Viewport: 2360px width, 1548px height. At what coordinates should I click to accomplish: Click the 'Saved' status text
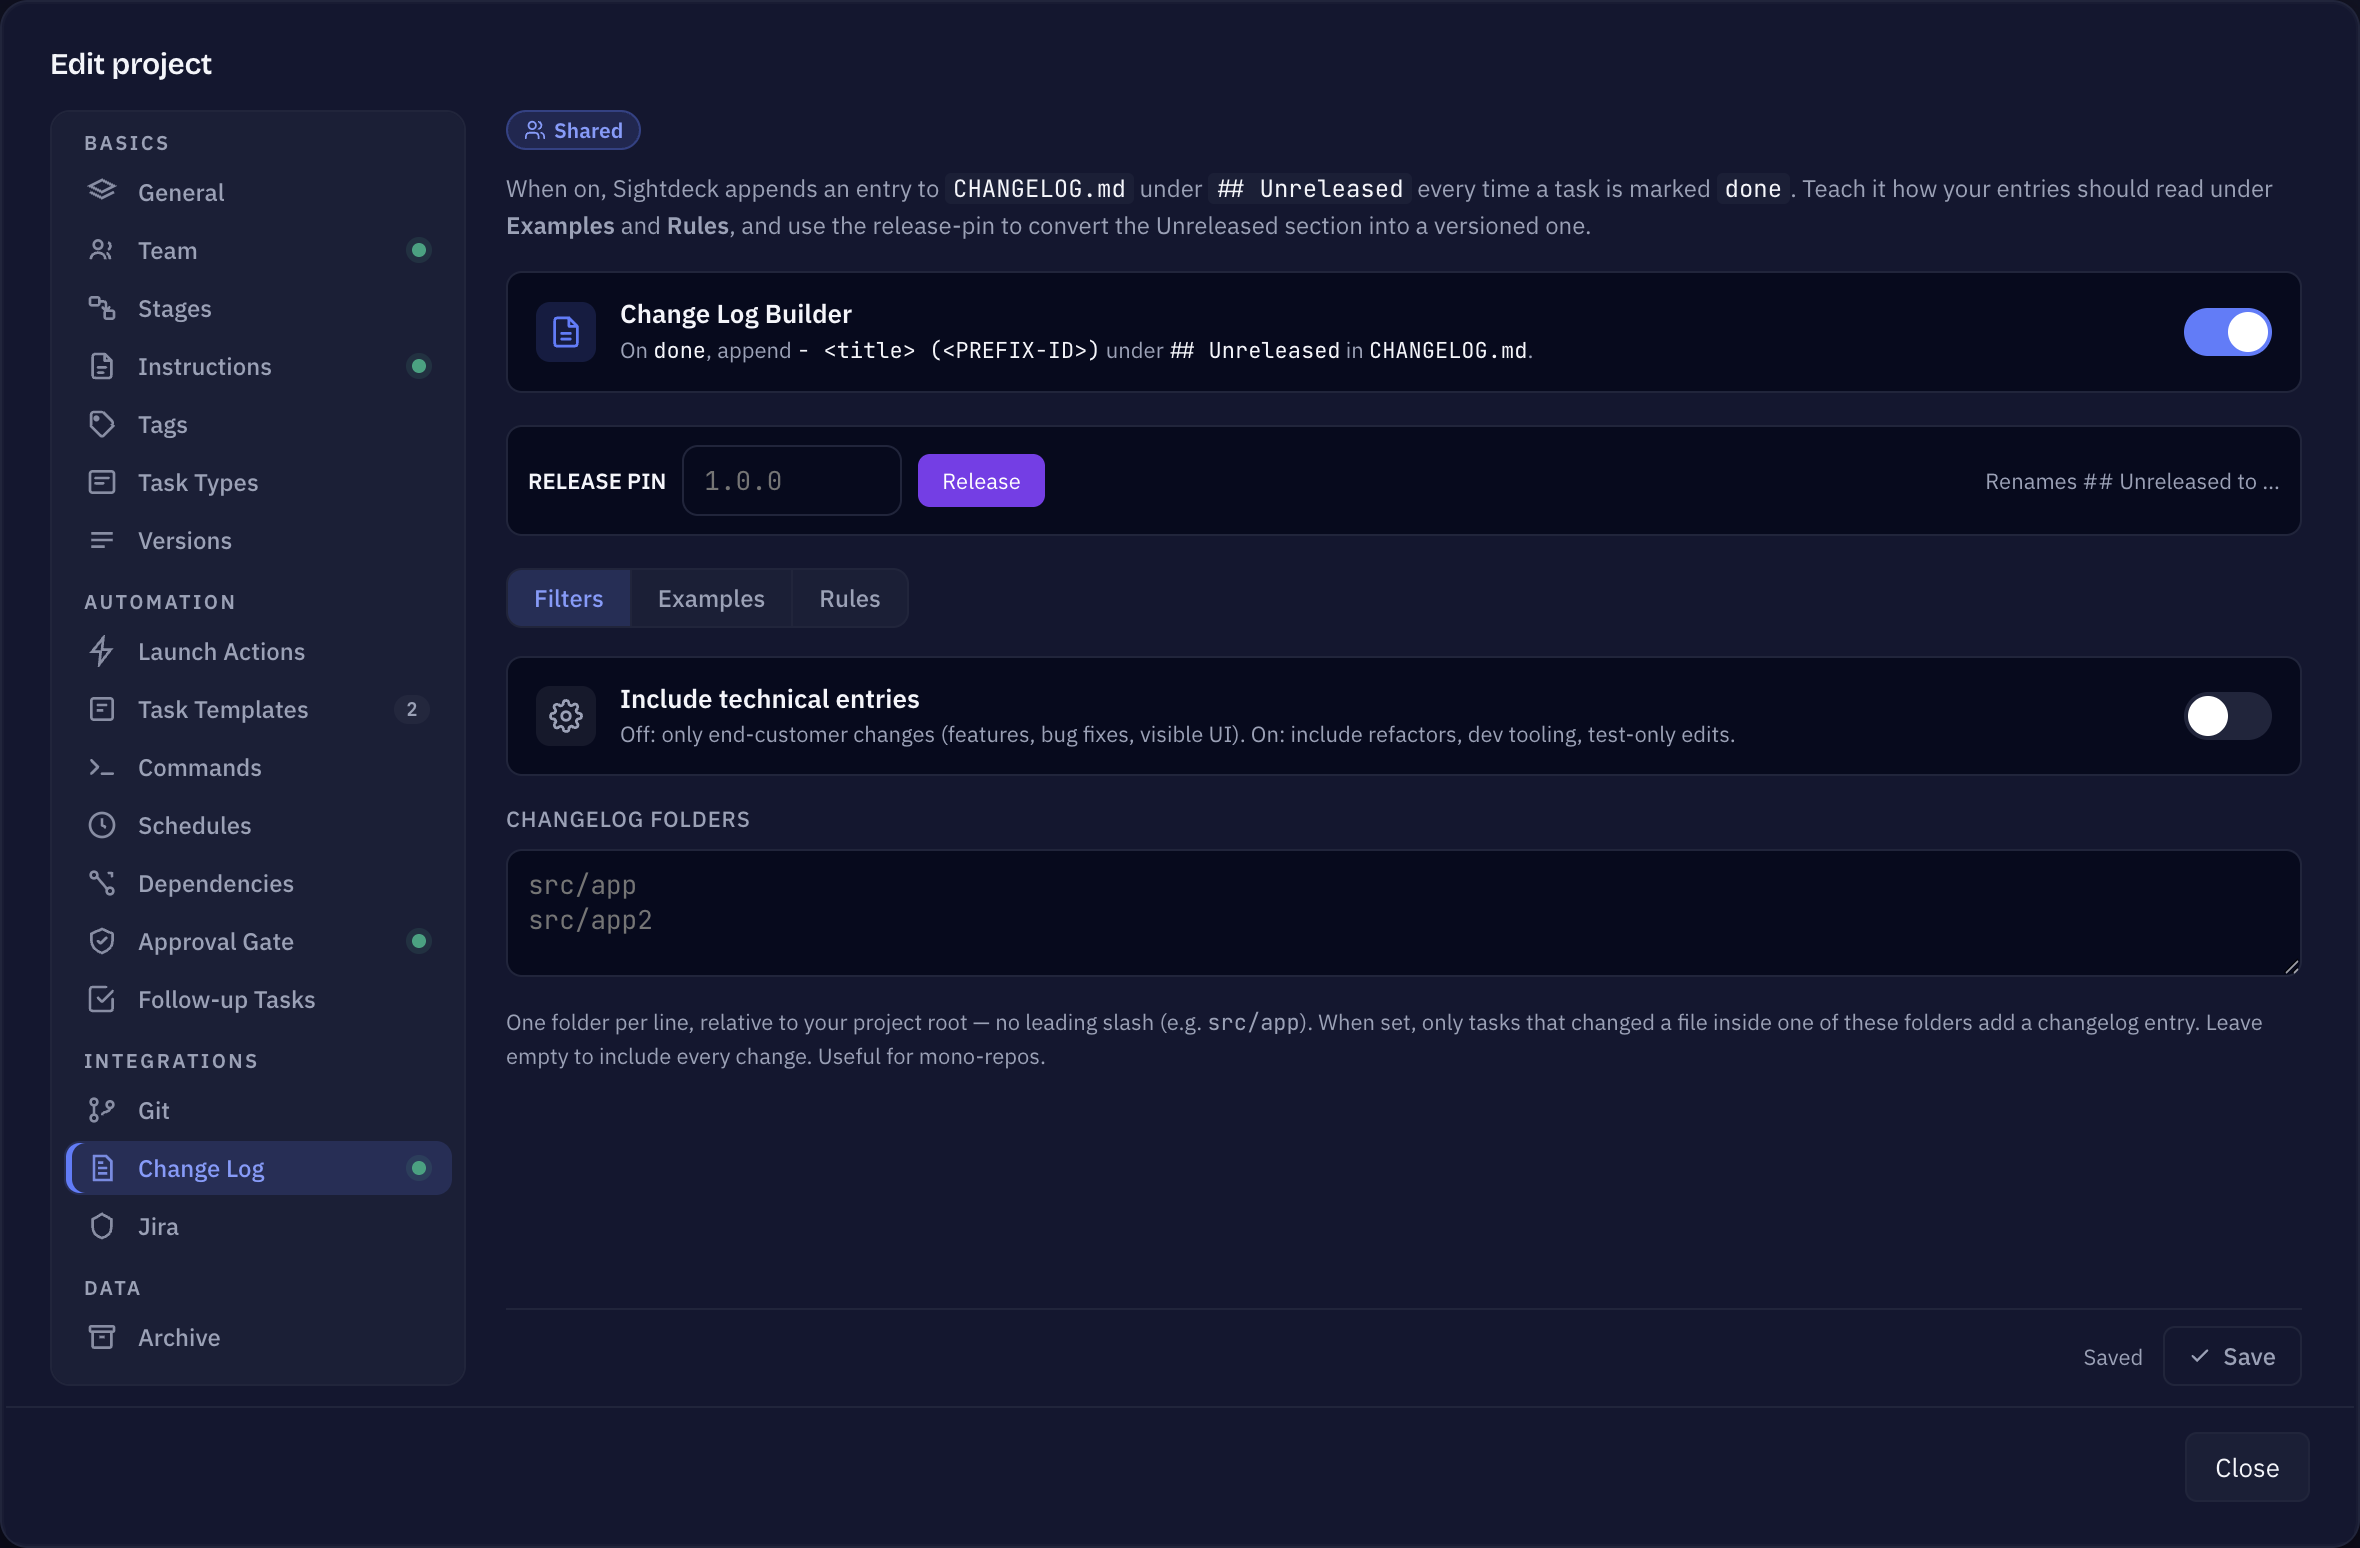pyautogui.click(x=2113, y=1357)
